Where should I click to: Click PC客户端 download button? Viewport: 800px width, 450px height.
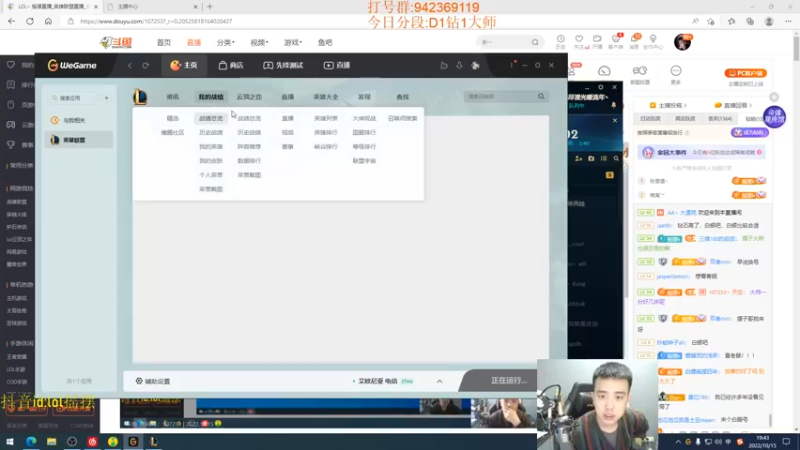[x=745, y=73]
